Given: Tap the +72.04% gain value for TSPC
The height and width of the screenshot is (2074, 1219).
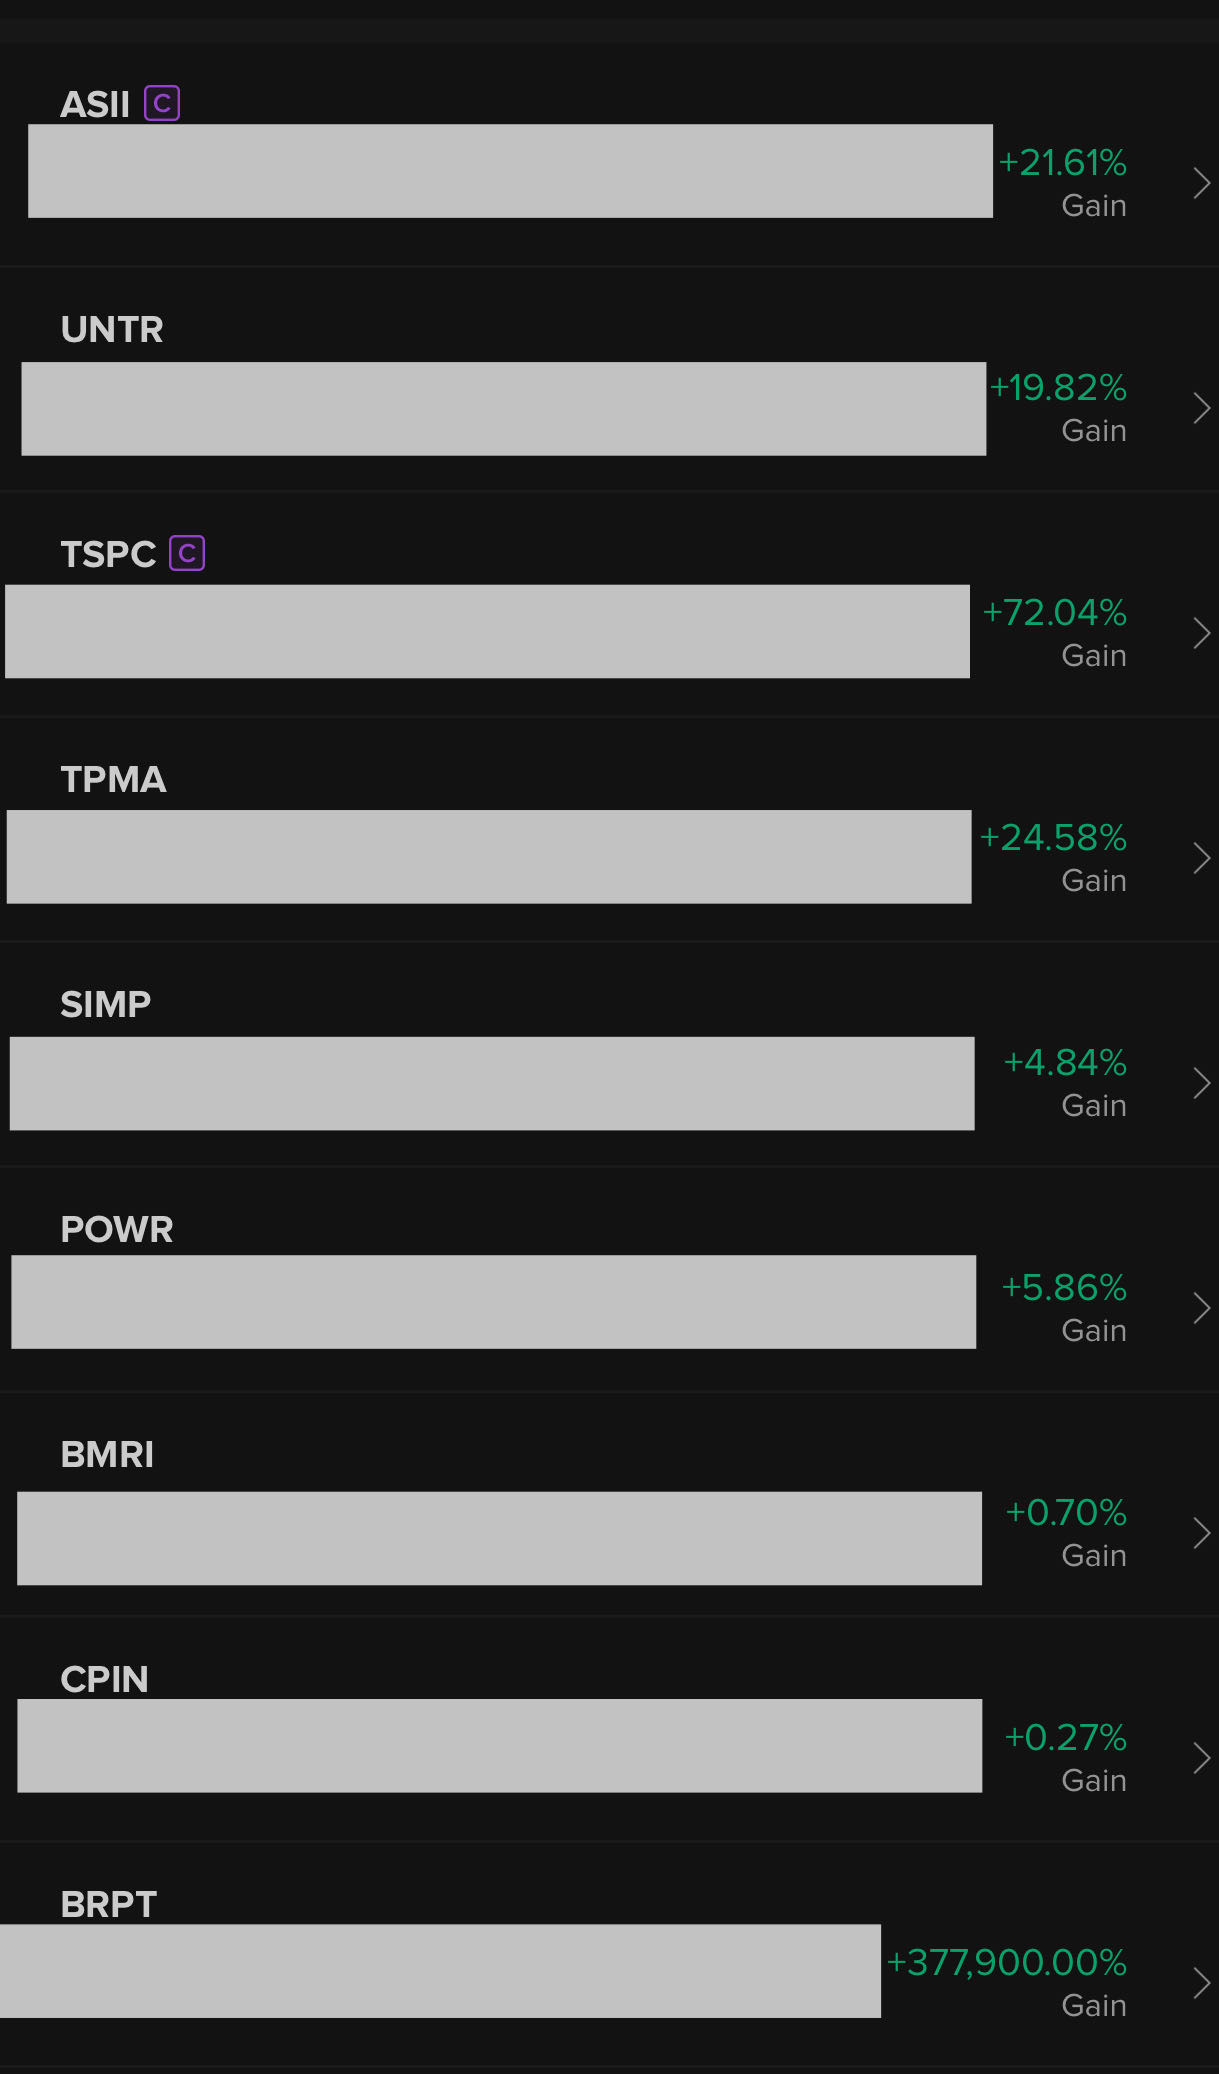Looking at the screenshot, I should [1055, 612].
